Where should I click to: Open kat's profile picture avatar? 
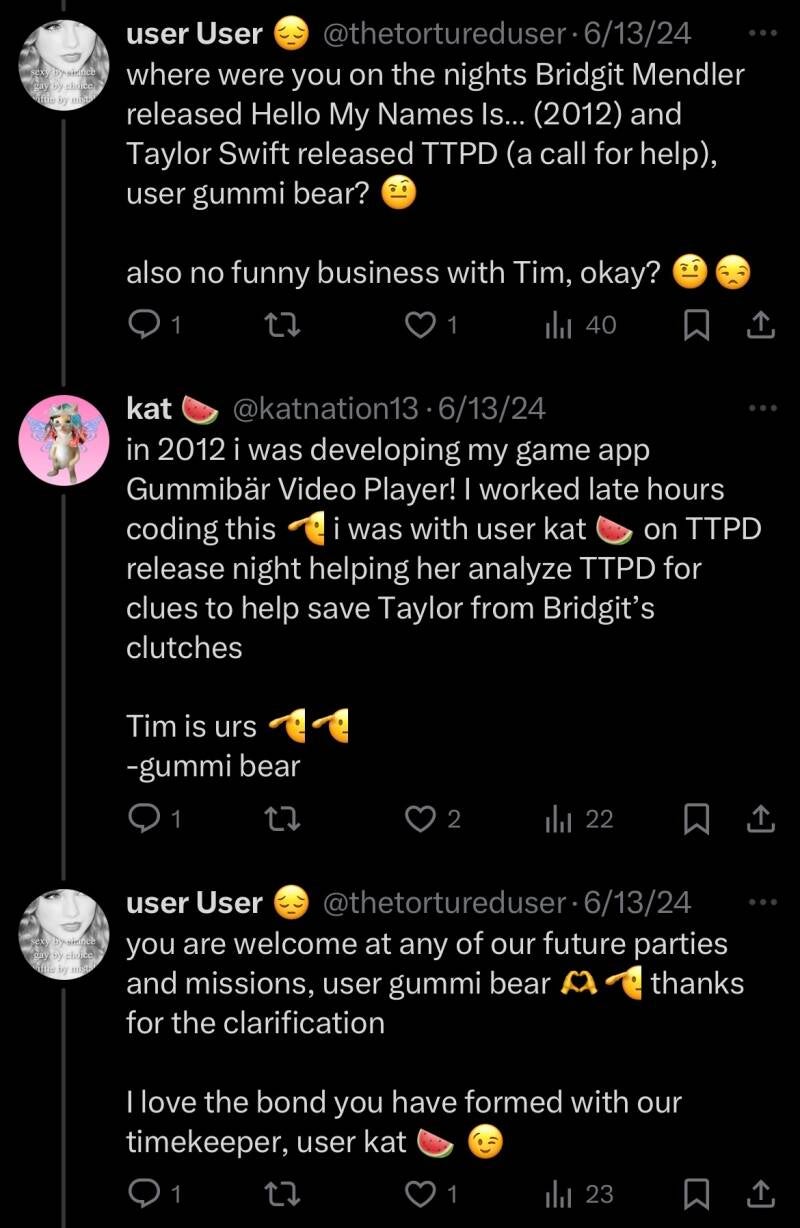click(62, 440)
